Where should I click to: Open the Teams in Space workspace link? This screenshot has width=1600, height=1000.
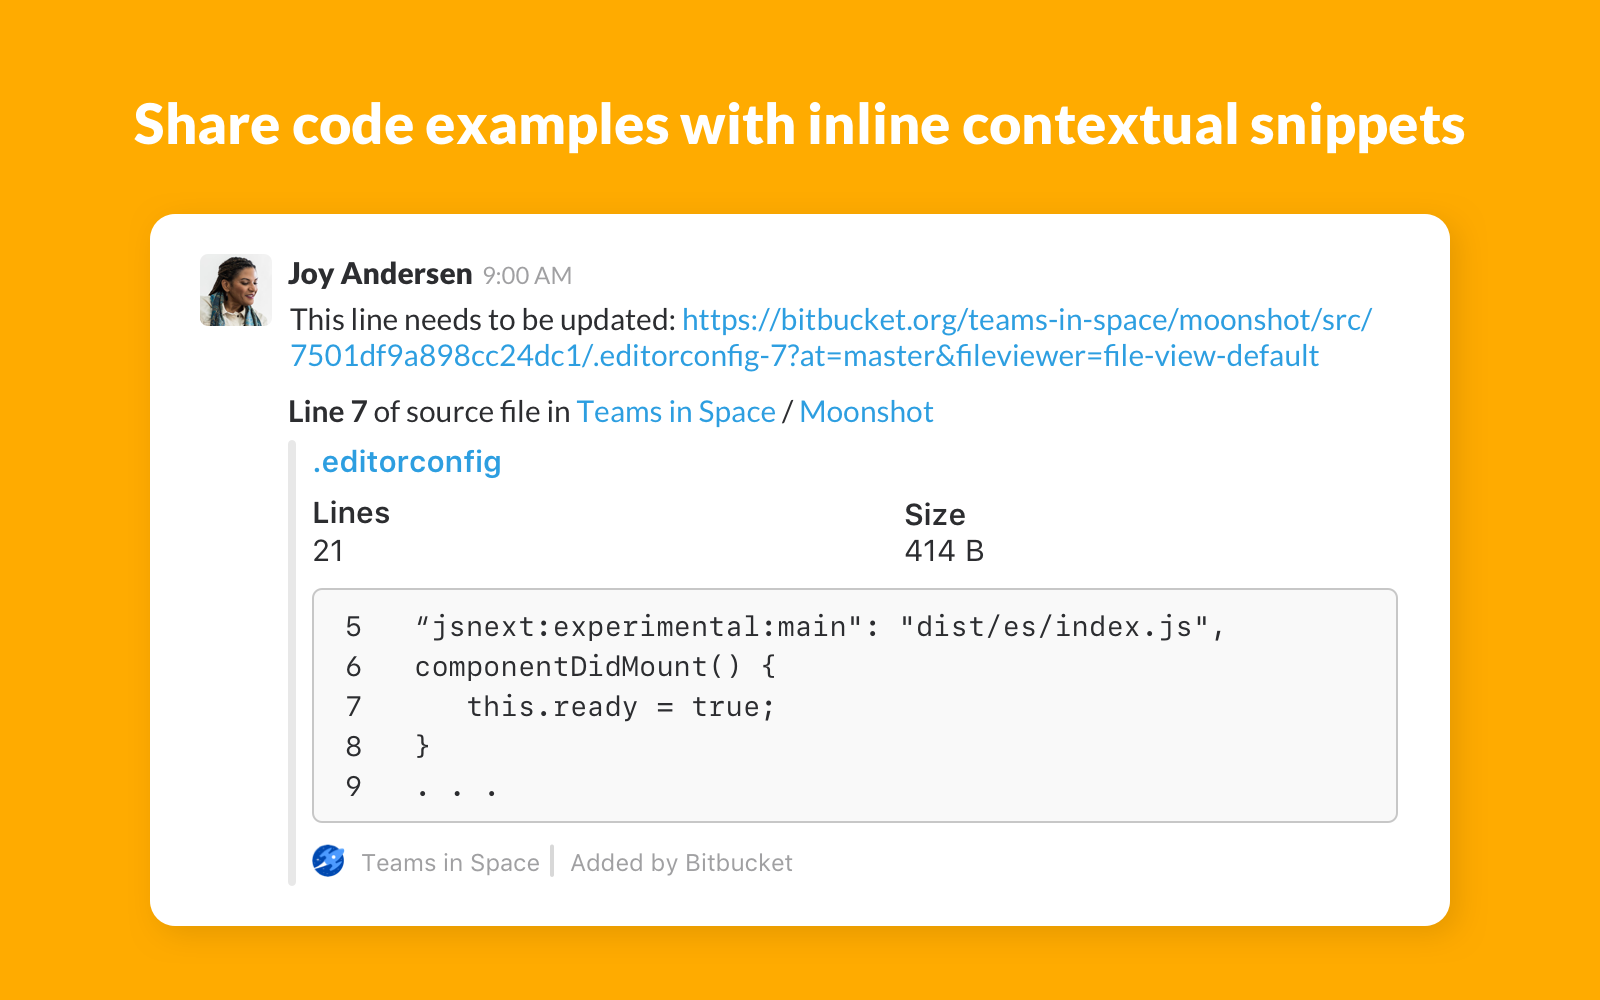(x=676, y=412)
